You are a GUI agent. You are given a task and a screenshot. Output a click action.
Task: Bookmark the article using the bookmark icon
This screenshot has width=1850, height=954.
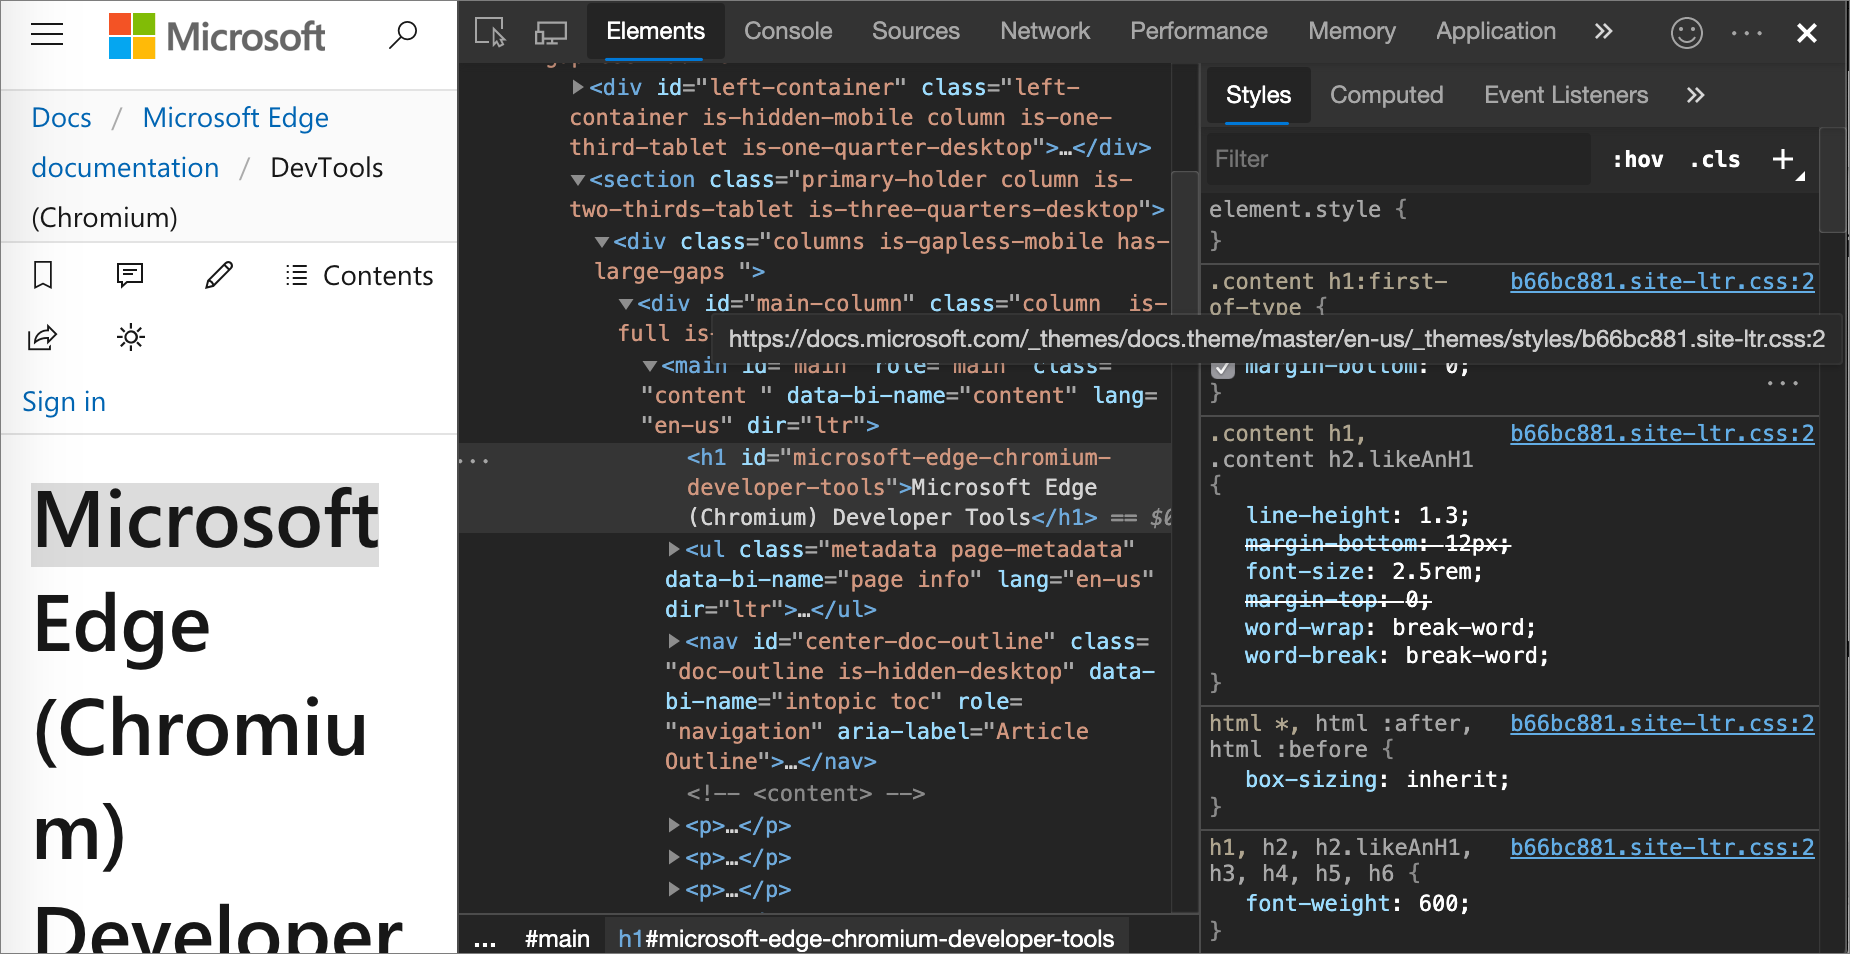coord(42,275)
